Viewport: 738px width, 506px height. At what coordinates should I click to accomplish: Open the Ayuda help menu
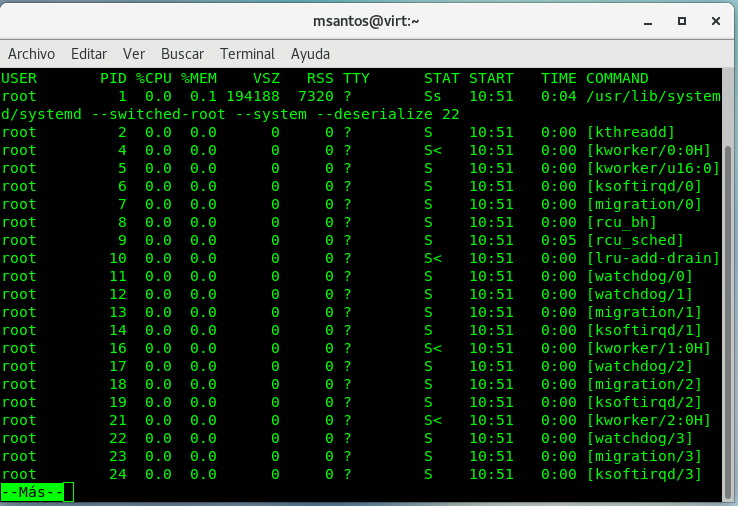tap(310, 54)
